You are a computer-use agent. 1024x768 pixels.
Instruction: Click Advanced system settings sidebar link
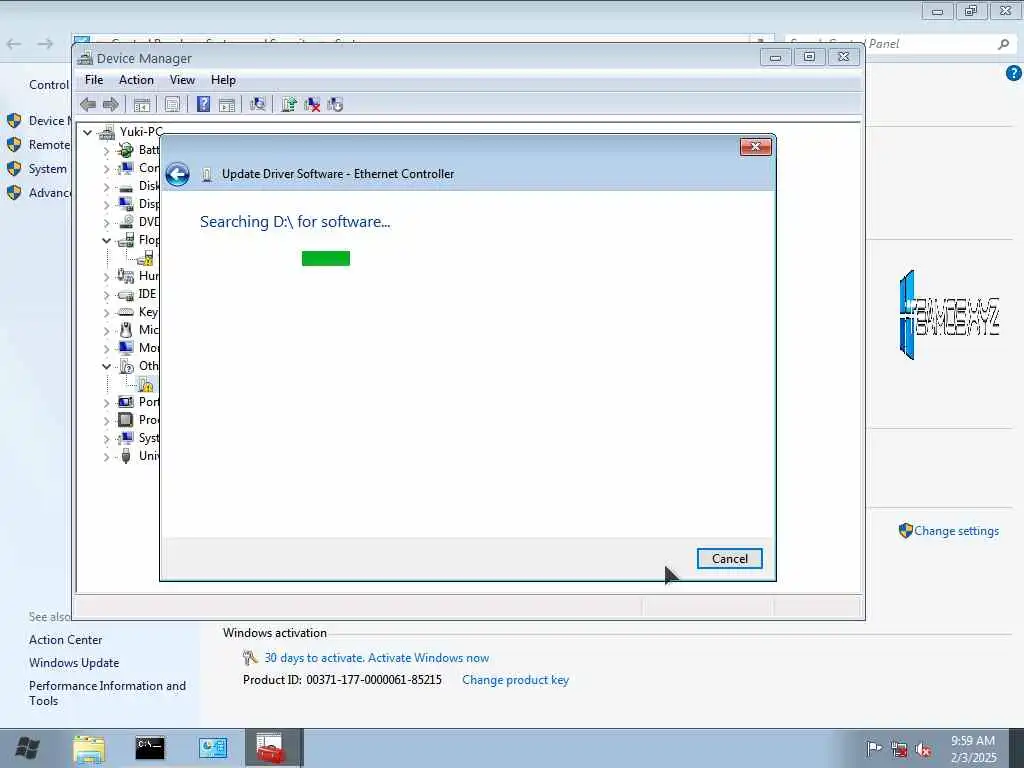point(50,193)
